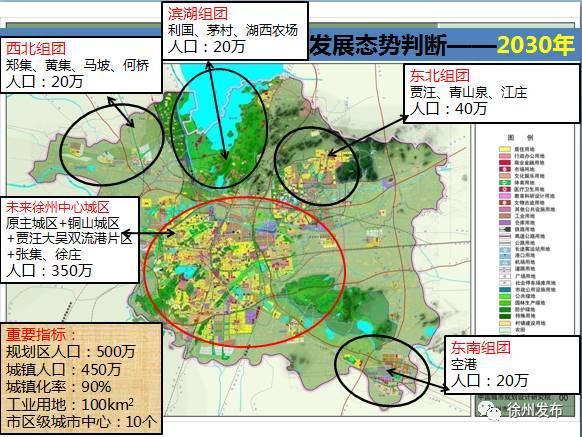Select the line '原主城区+铜山城区'
This screenshot has width=582, height=437.
tap(63, 223)
